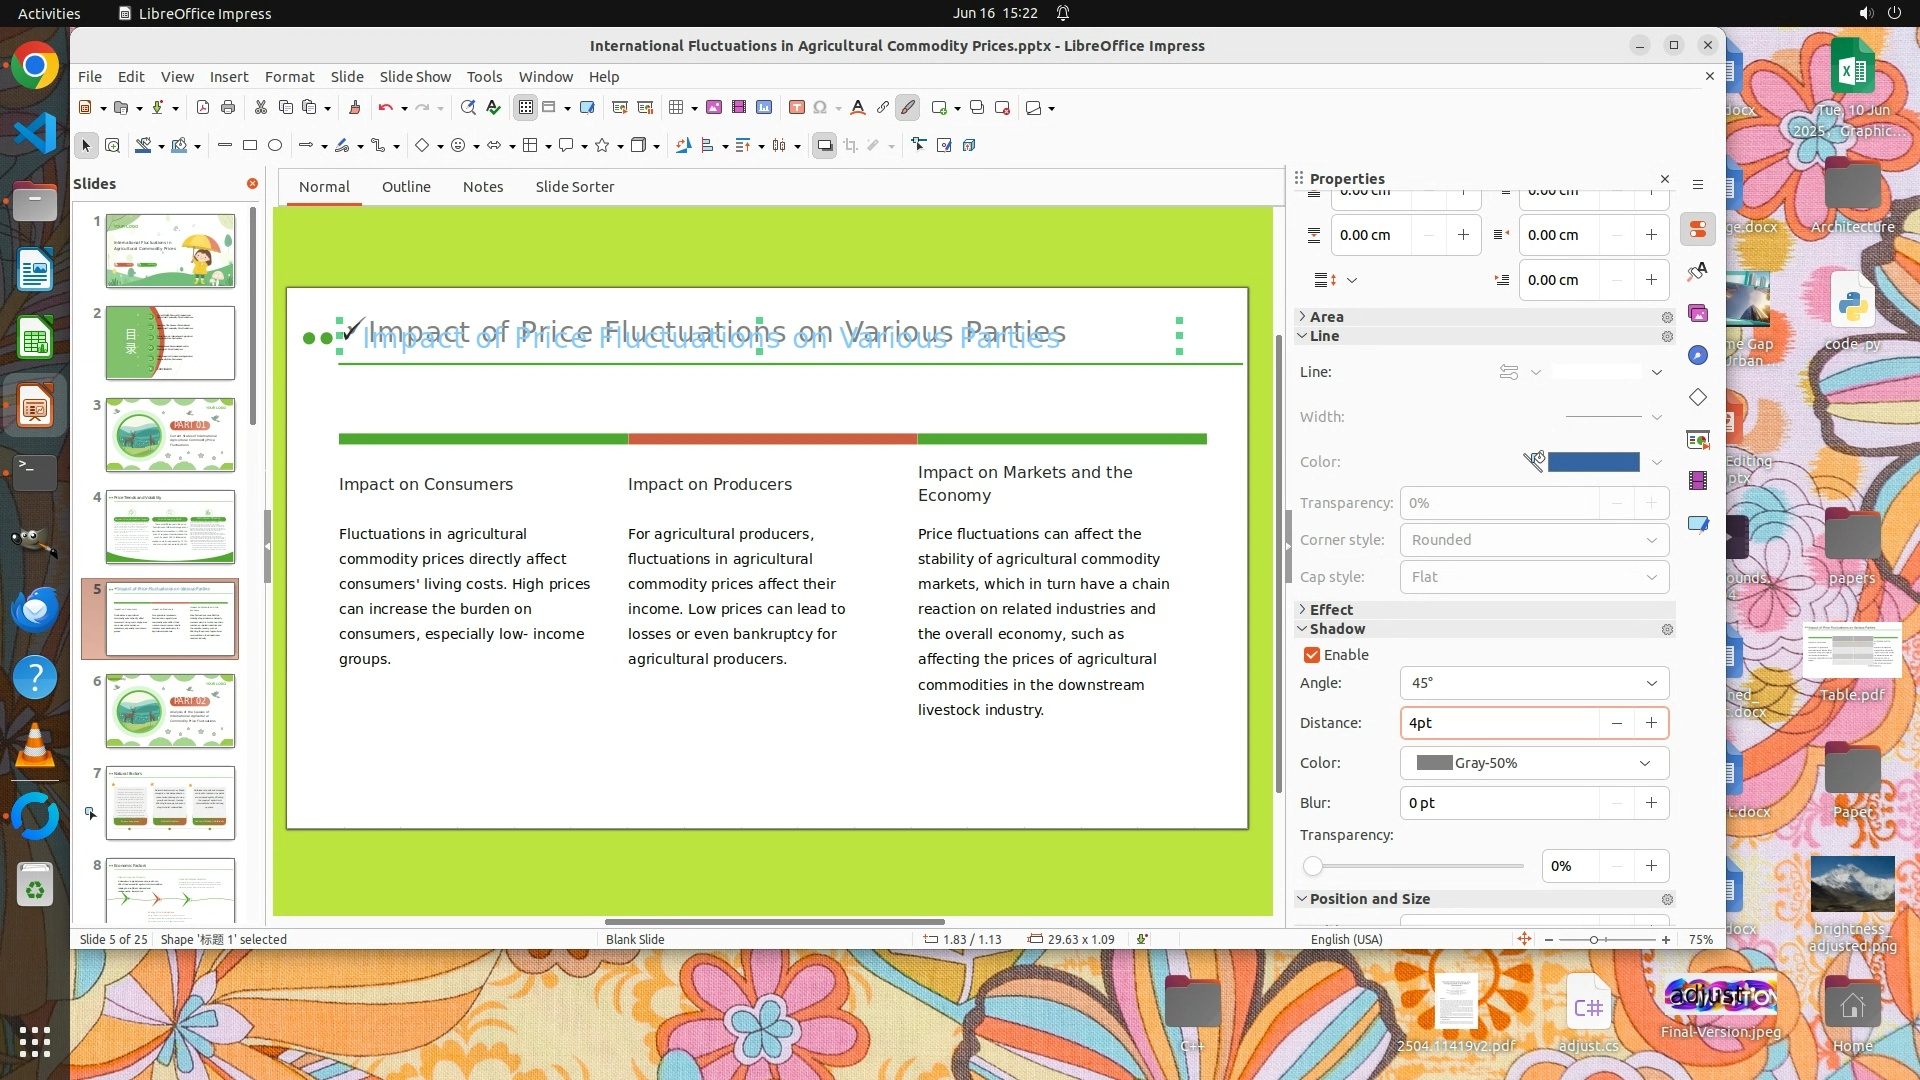Click the Export as PDF icon
The image size is (1920, 1080).
pyautogui.click(x=203, y=108)
